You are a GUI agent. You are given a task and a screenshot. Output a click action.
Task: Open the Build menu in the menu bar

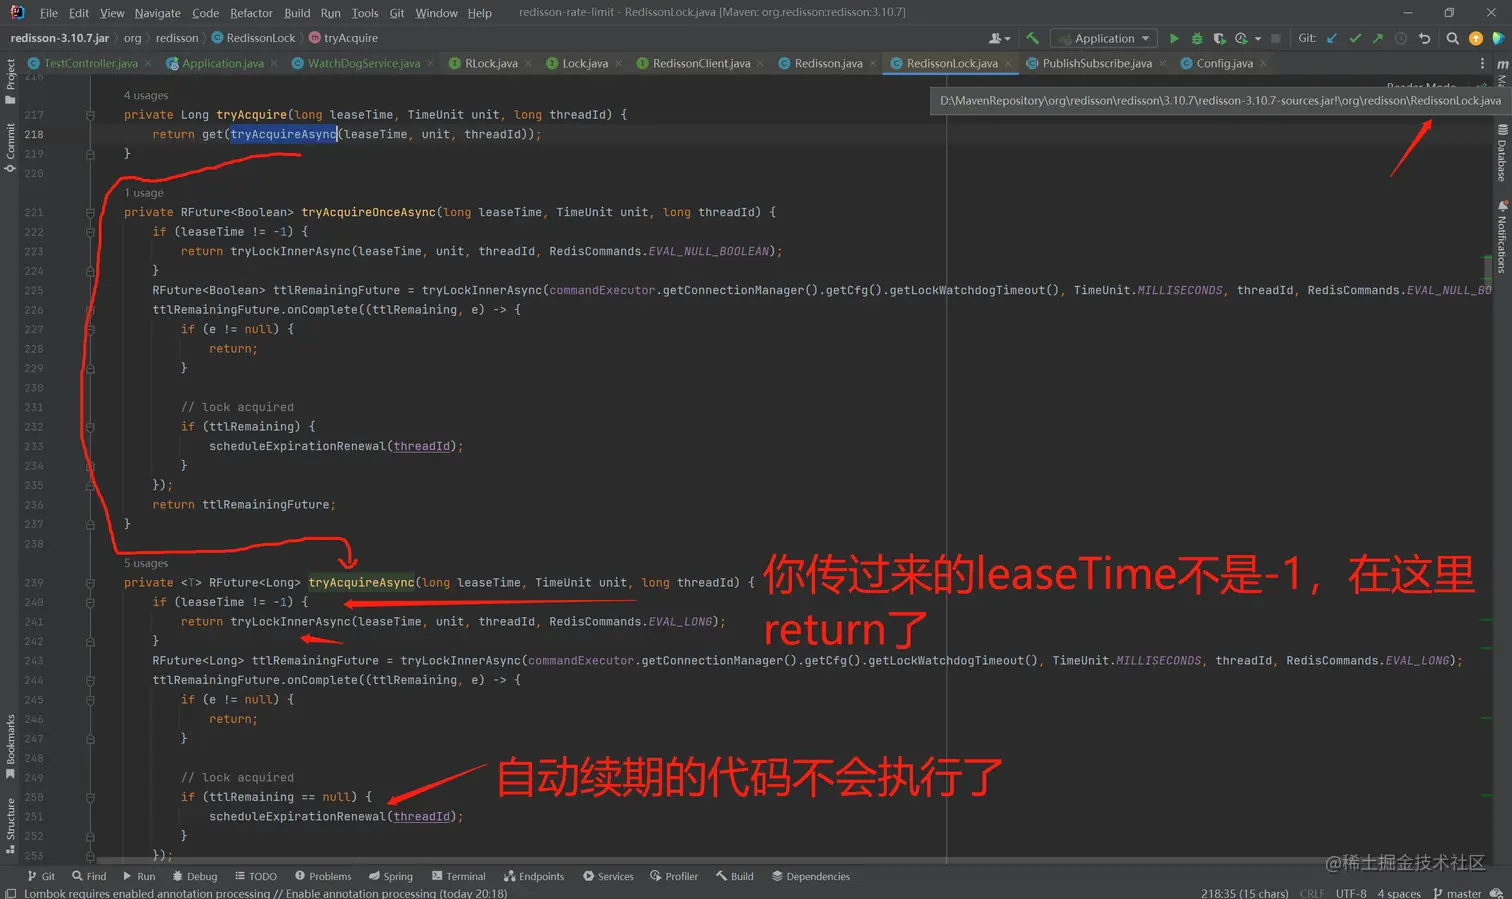pyautogui.click(x=297, y=13)
